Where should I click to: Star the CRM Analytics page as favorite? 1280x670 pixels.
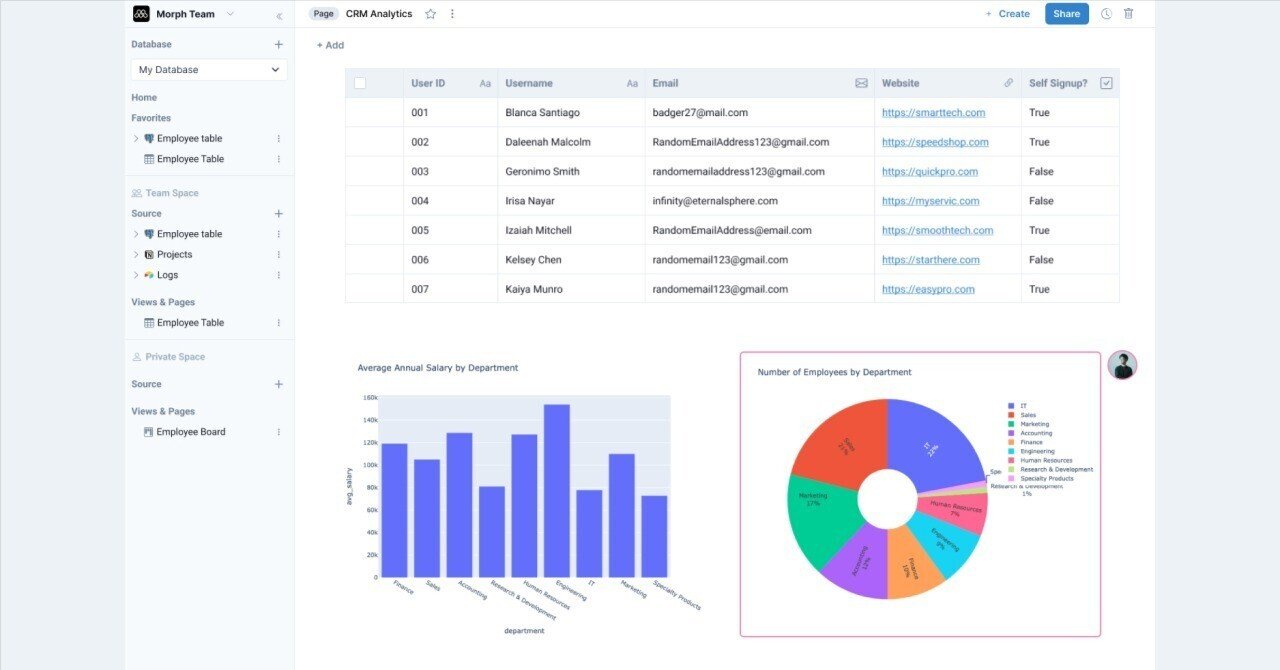(430, 14)
